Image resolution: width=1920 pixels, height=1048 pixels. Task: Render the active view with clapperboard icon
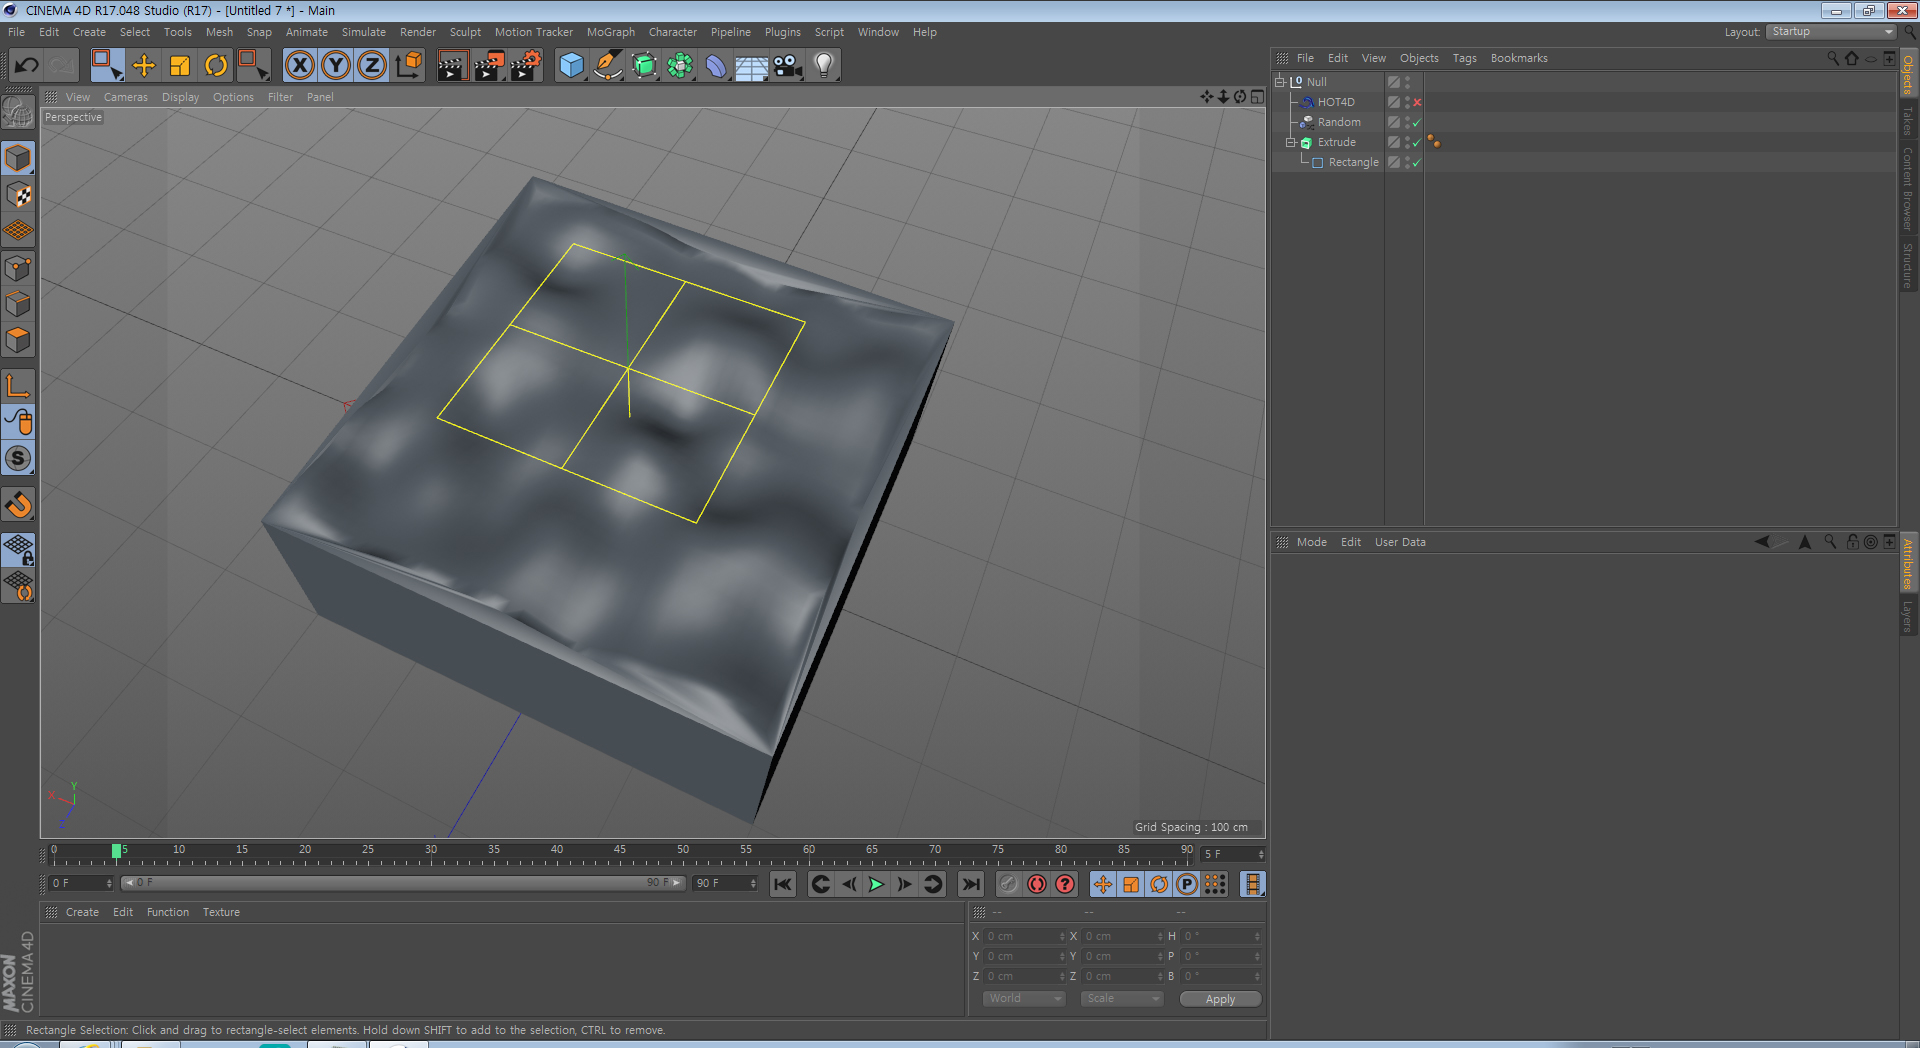point(452,66)
